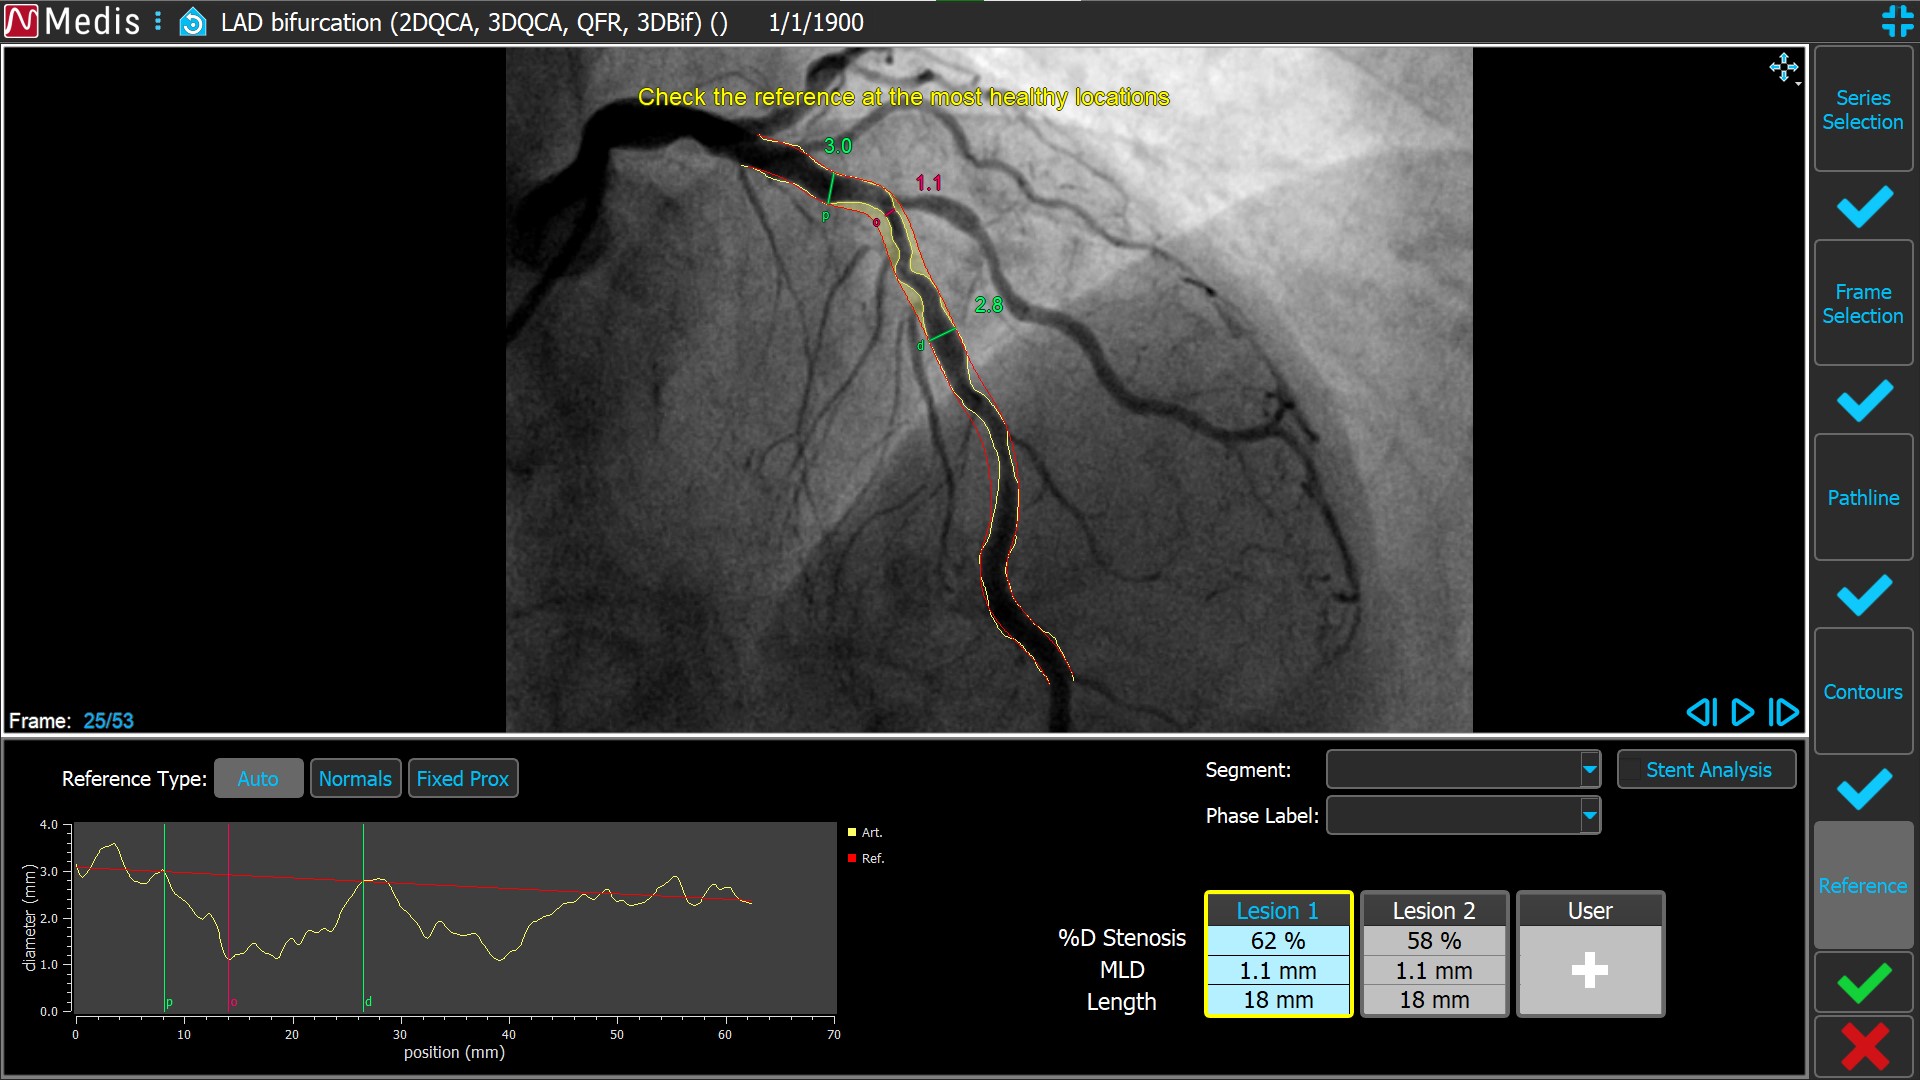Step back one frame

click(x=1701, y=712)
